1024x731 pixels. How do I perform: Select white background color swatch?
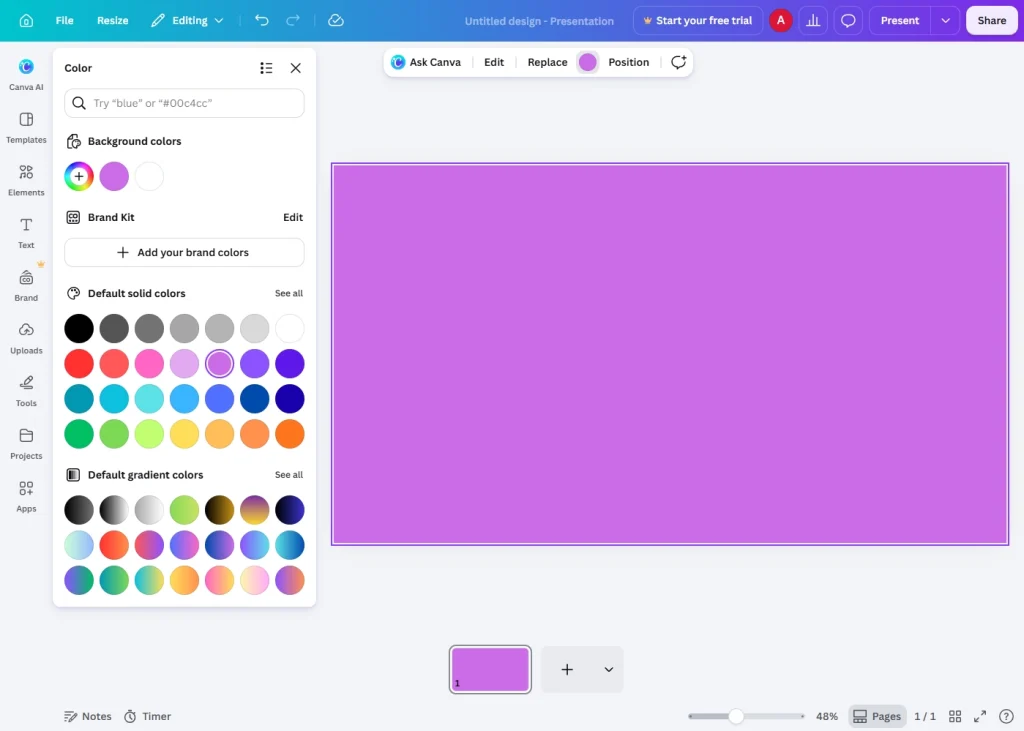[149, 176]
